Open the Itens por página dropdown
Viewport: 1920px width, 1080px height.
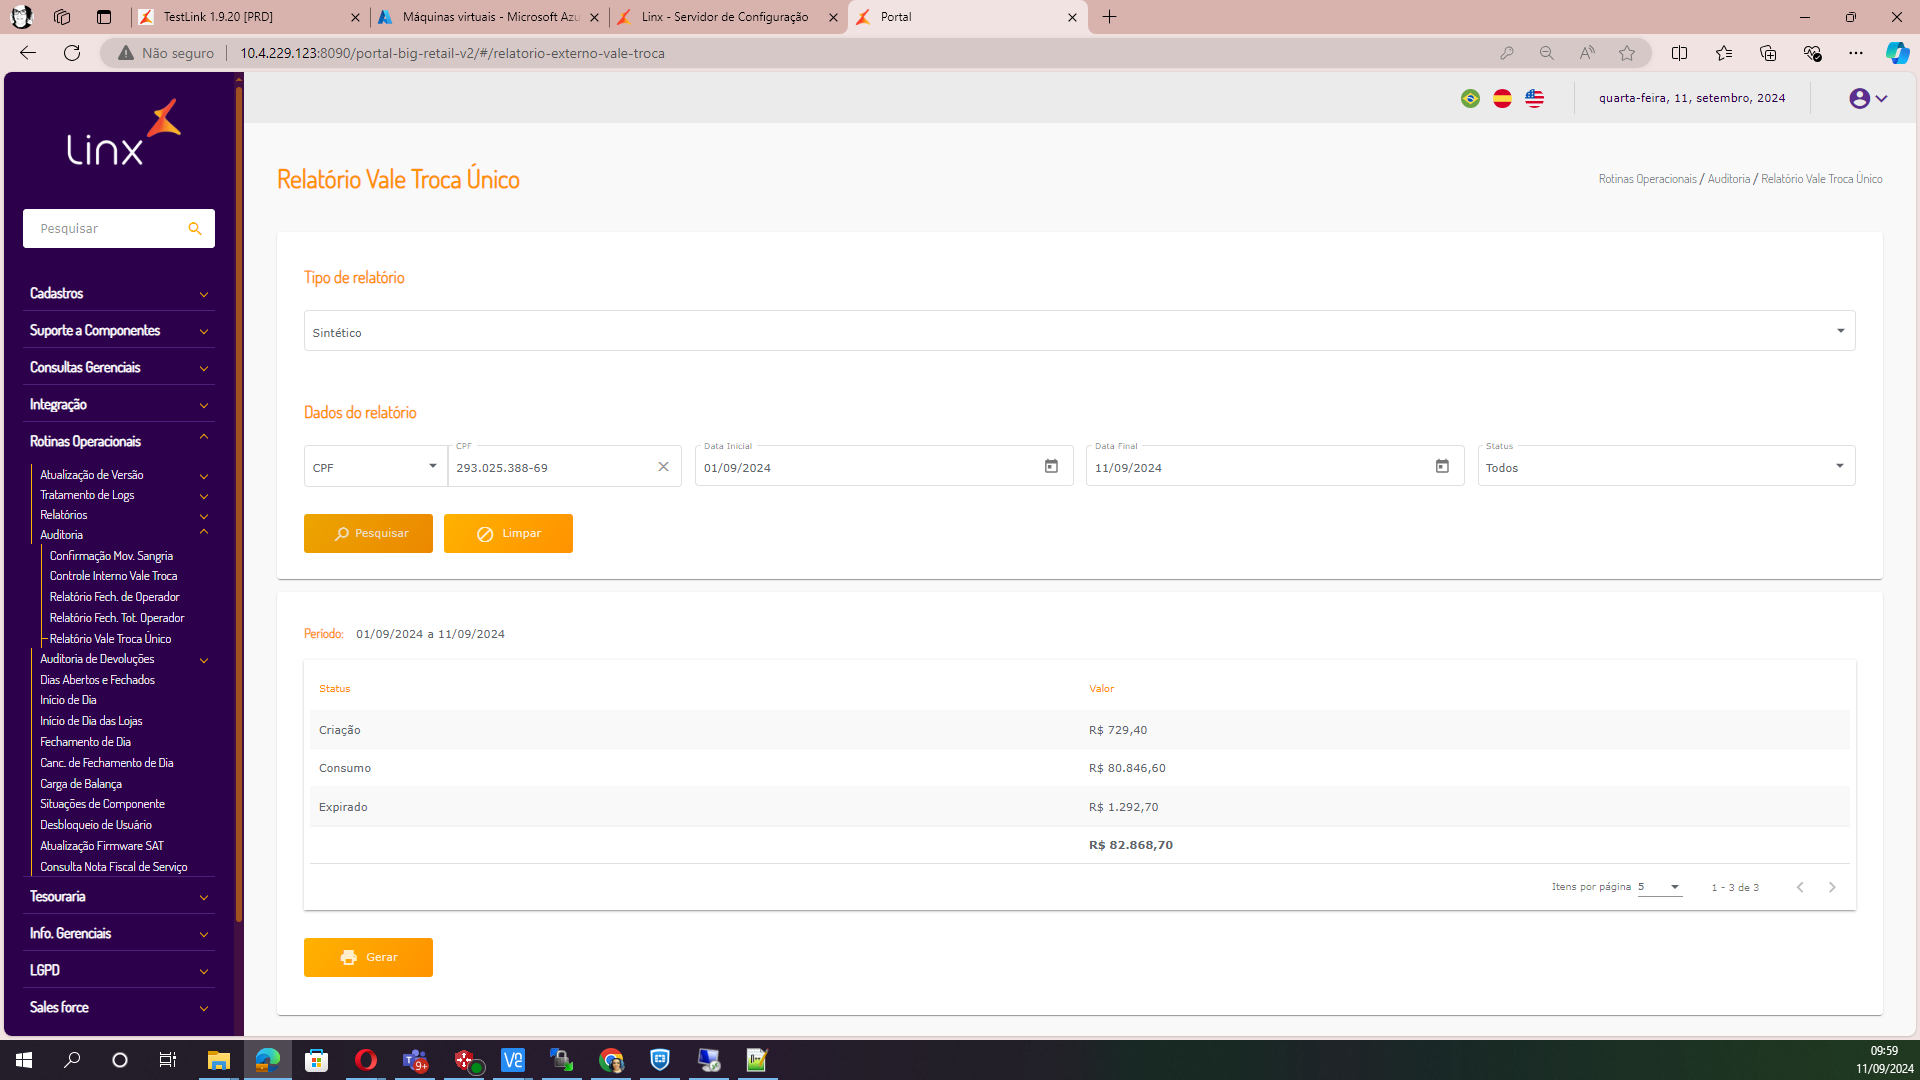coord(1660,887)
